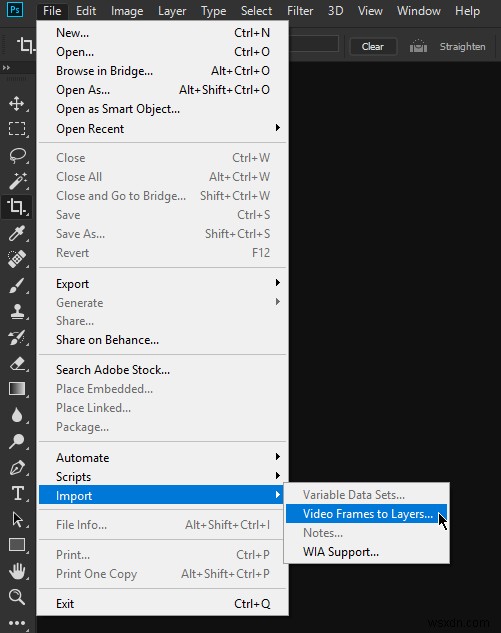
Task: Expand the collapsed toolbar double-arrow
Action: pyautogui.click(x=6, y=67)
